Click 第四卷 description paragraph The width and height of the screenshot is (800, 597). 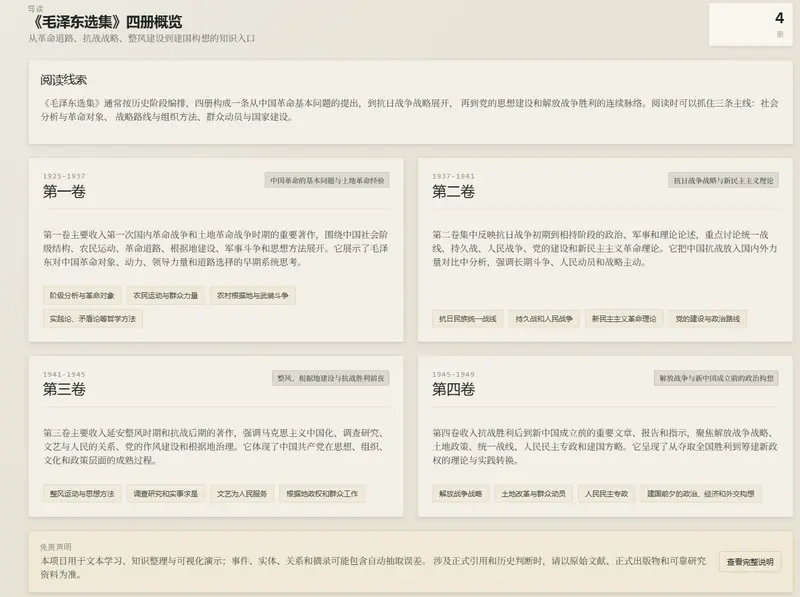point(605,446)
